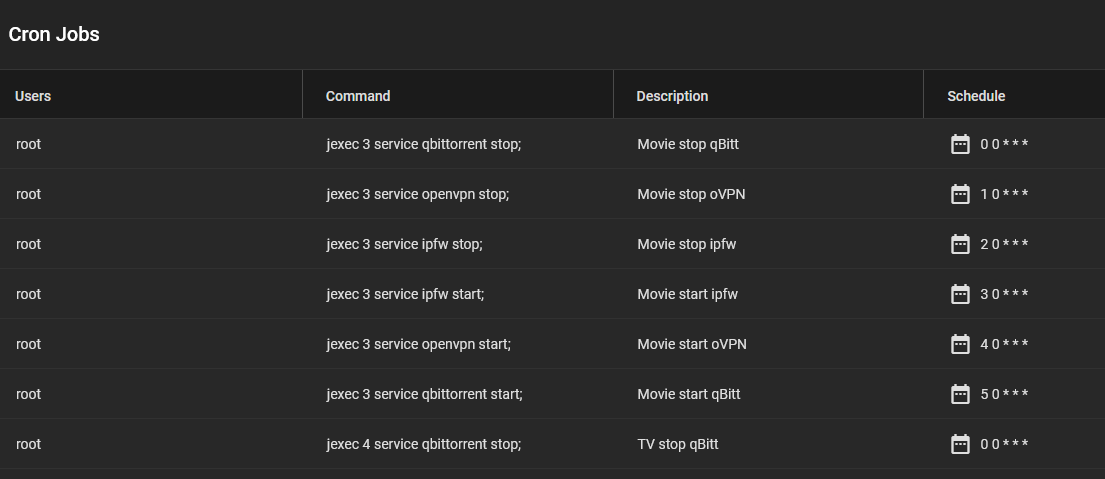Click the Description column header
Image resolution: width=1105 pixels, height=479 pixels.
pyautogui.click(x=672, y=96)
